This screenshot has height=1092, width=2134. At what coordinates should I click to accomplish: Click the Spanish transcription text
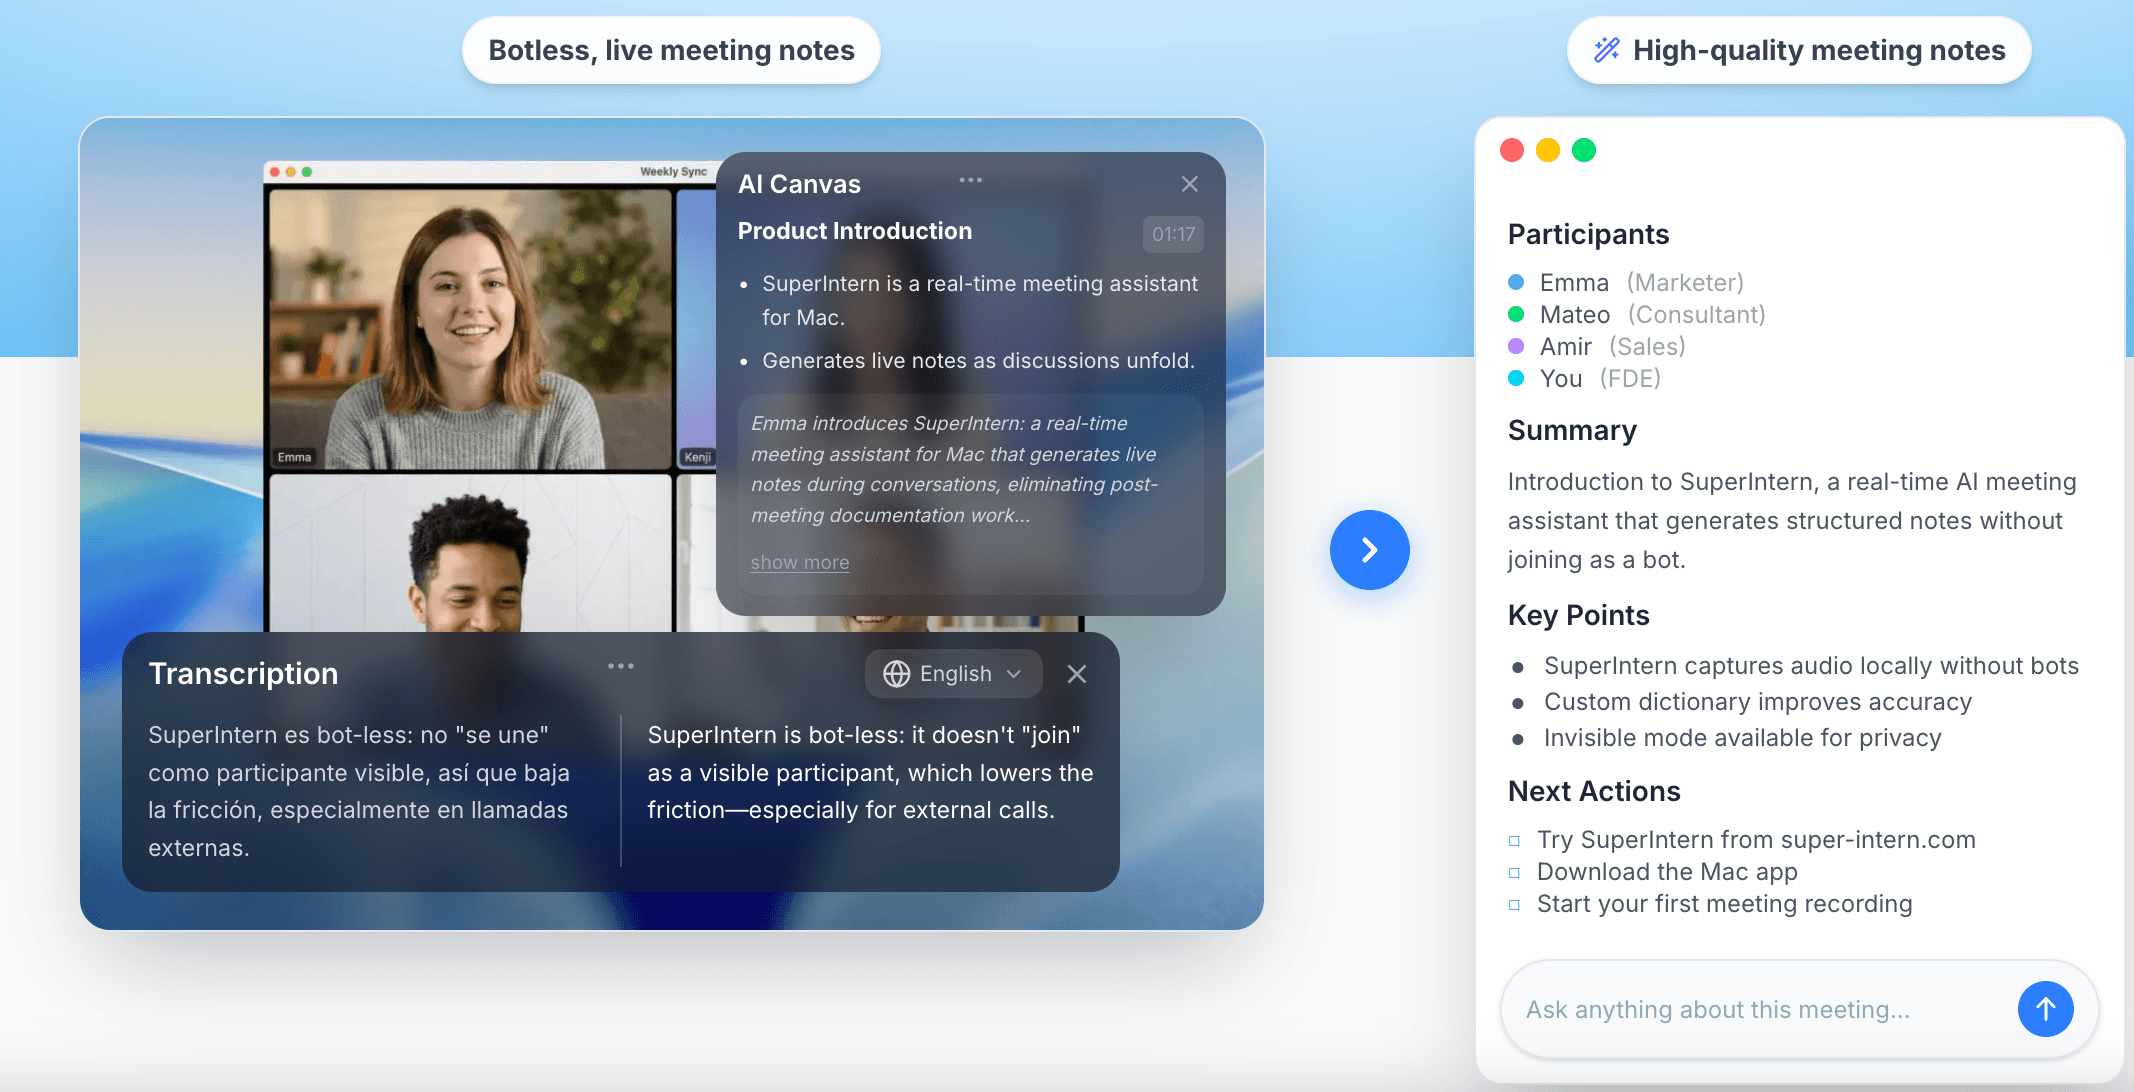coord(360,791)
